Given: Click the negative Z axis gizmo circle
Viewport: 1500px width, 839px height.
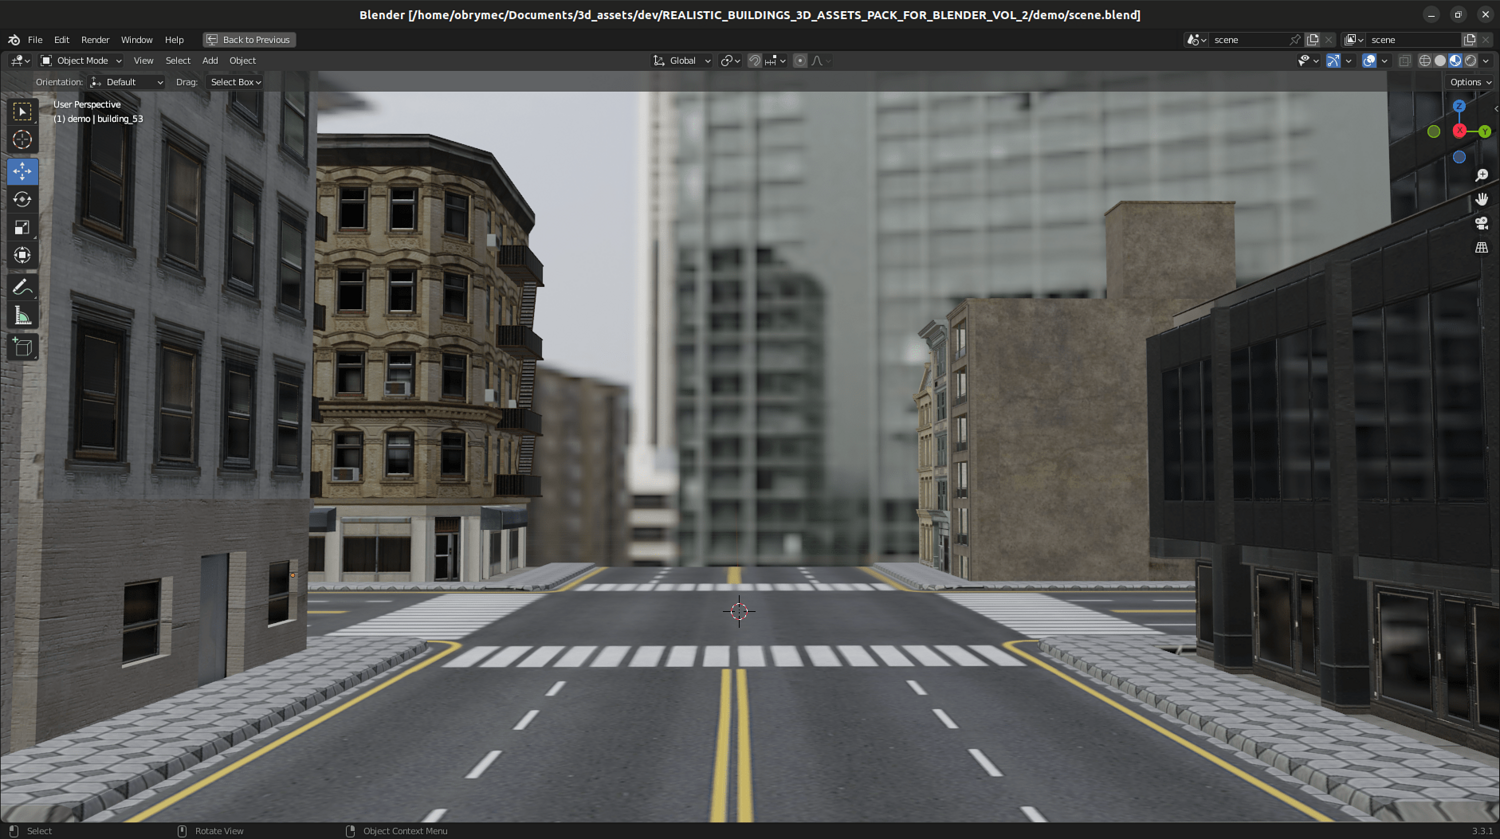Looking at the screenshot, I should coord(1459,157).
